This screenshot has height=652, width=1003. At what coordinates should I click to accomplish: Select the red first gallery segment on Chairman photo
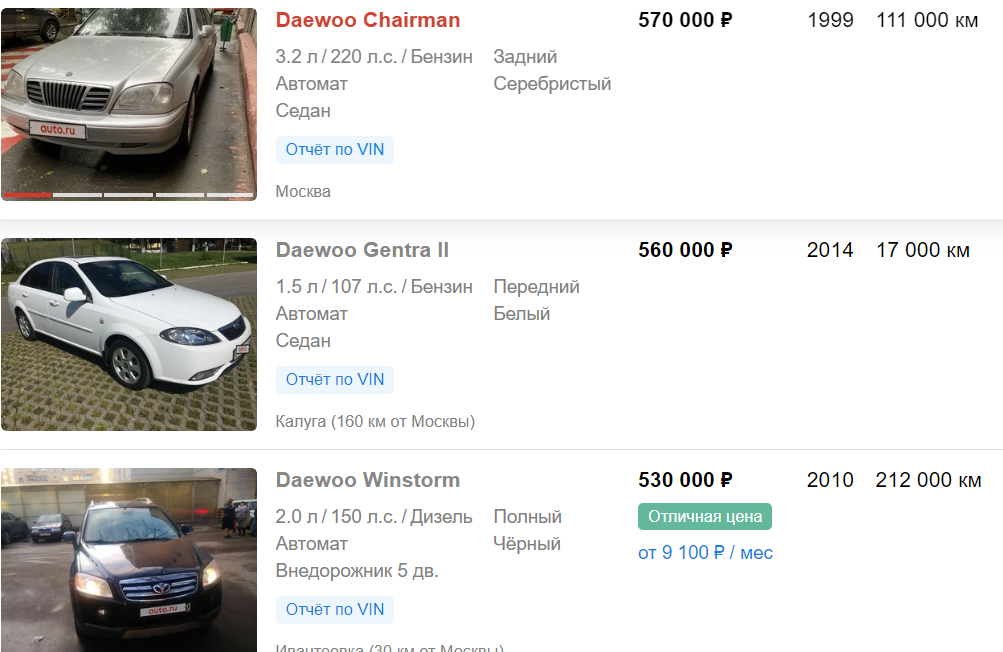(x=27, y=195)
